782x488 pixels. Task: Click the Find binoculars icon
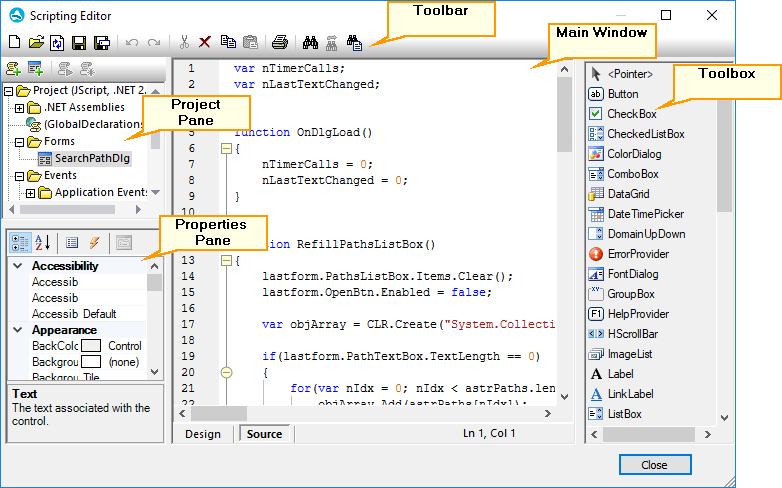coord(309,43)
